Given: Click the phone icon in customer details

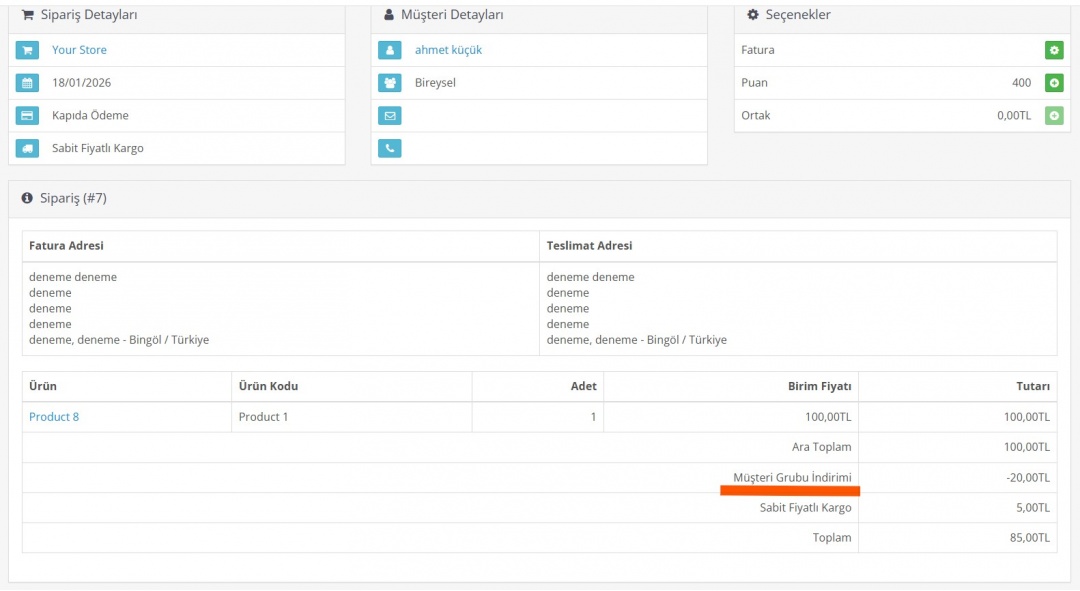Looking at the screenshot, I should [389, 149].
